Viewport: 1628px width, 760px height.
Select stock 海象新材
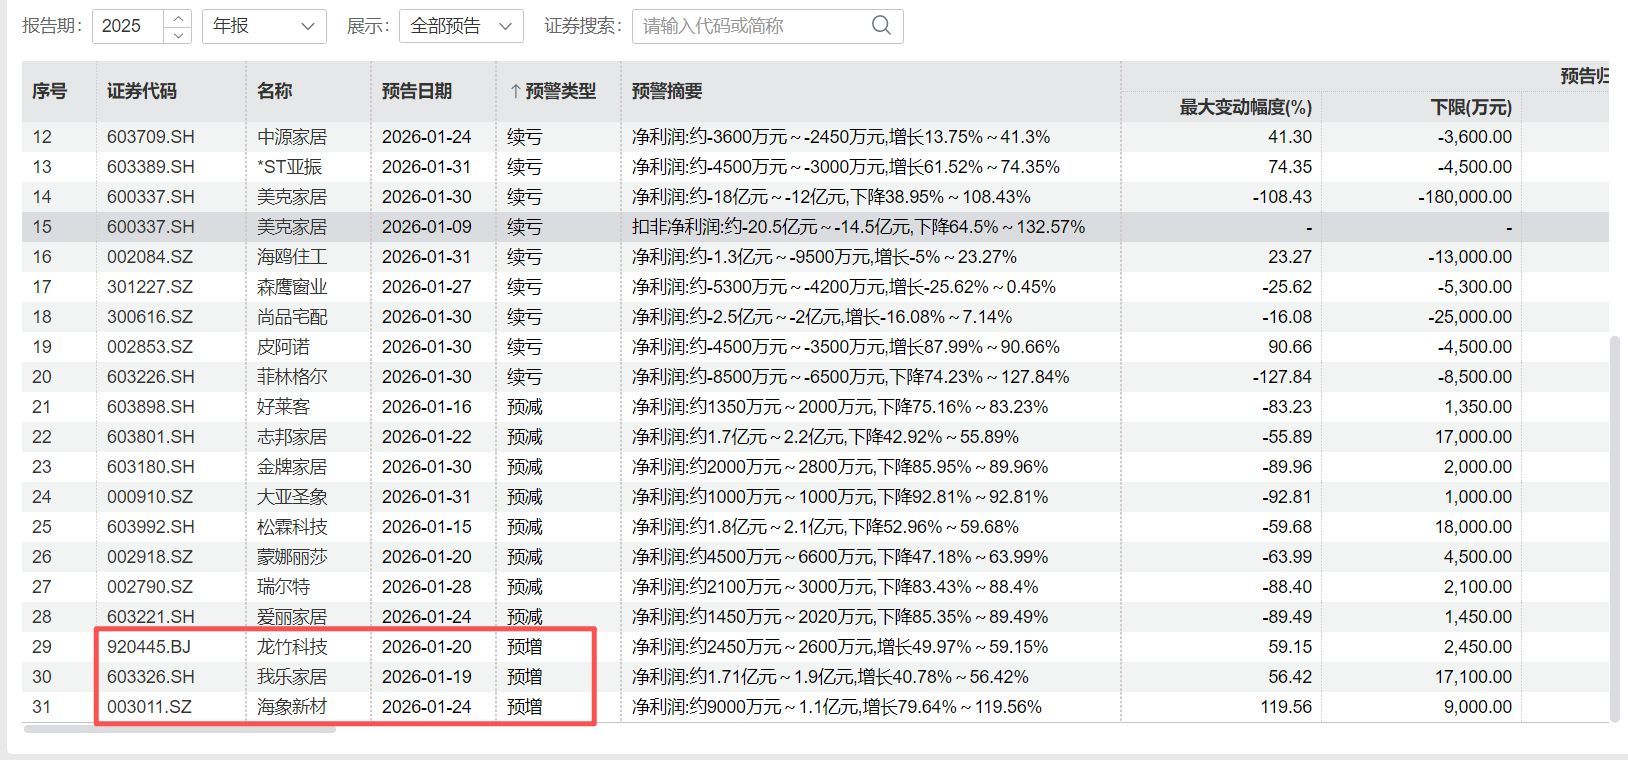click(x=292, y=707)
